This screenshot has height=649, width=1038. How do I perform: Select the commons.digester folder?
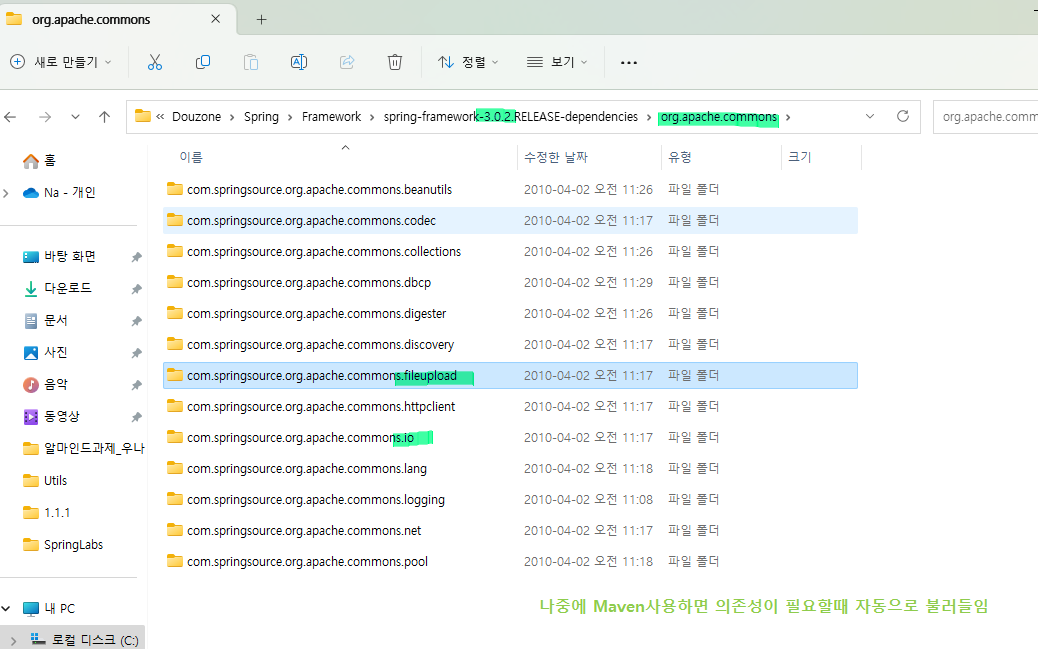tap(510, 313)
